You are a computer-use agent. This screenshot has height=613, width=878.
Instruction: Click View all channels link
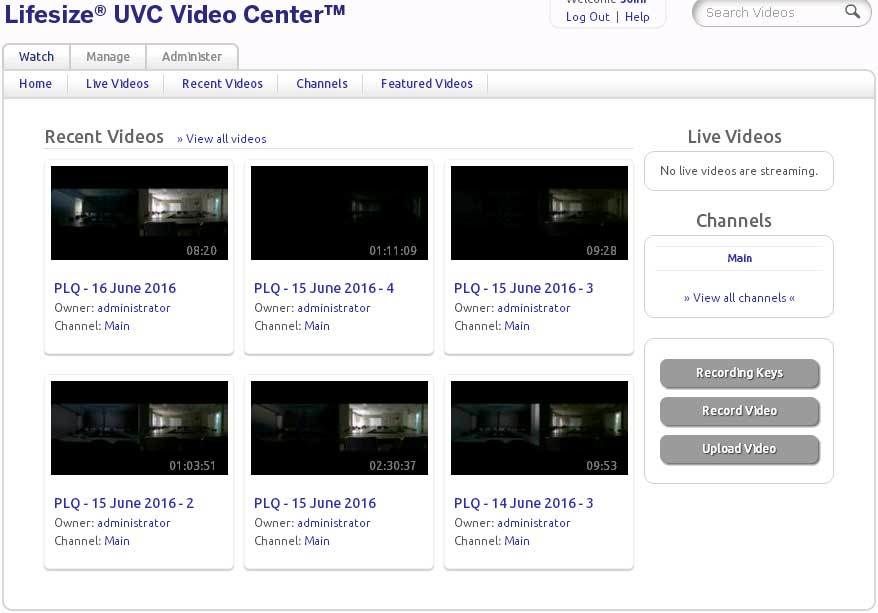[x=739, y=298]
